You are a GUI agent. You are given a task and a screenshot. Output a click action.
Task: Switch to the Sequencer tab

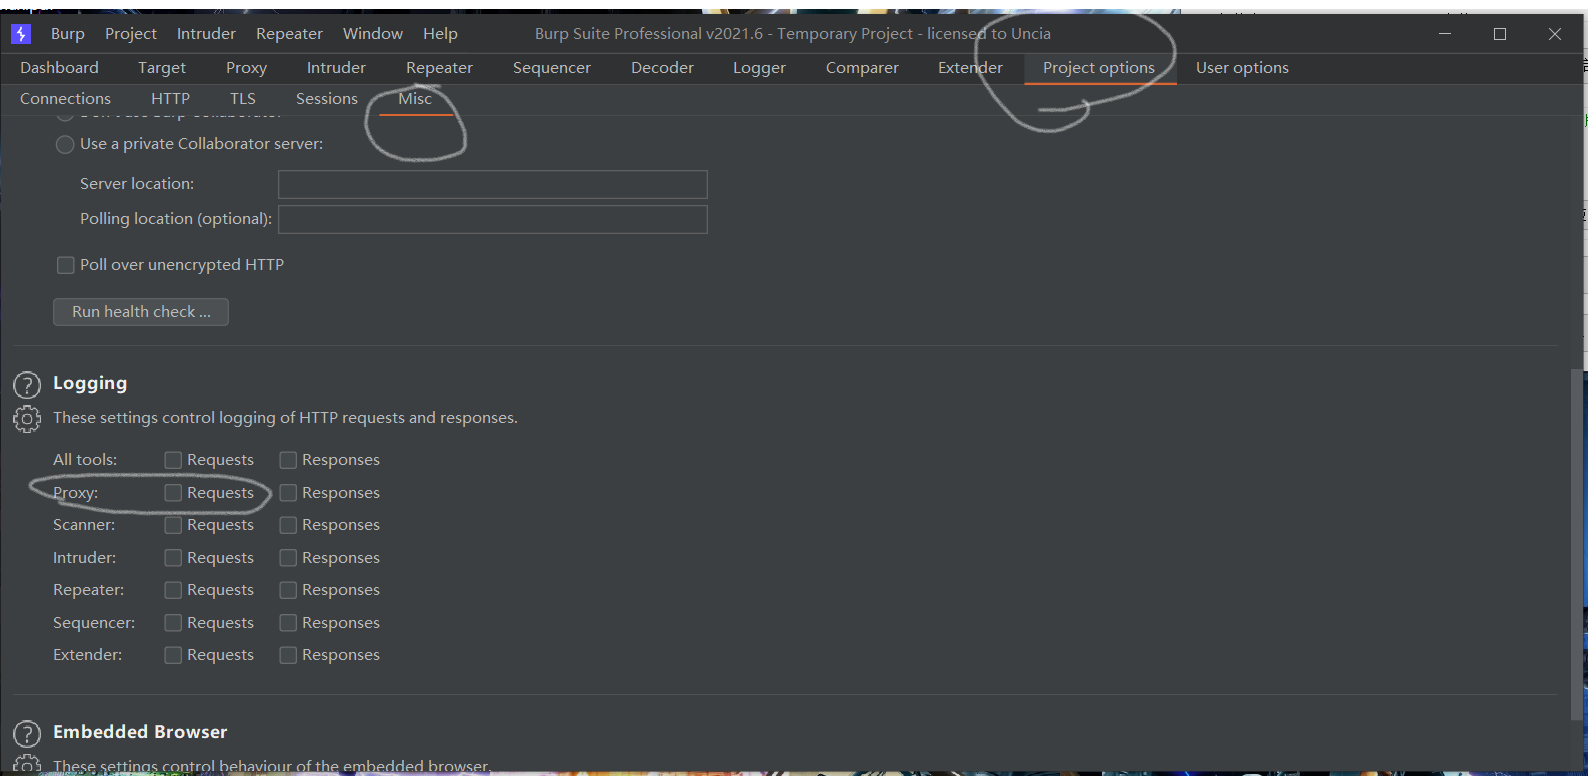coord(552,68)
